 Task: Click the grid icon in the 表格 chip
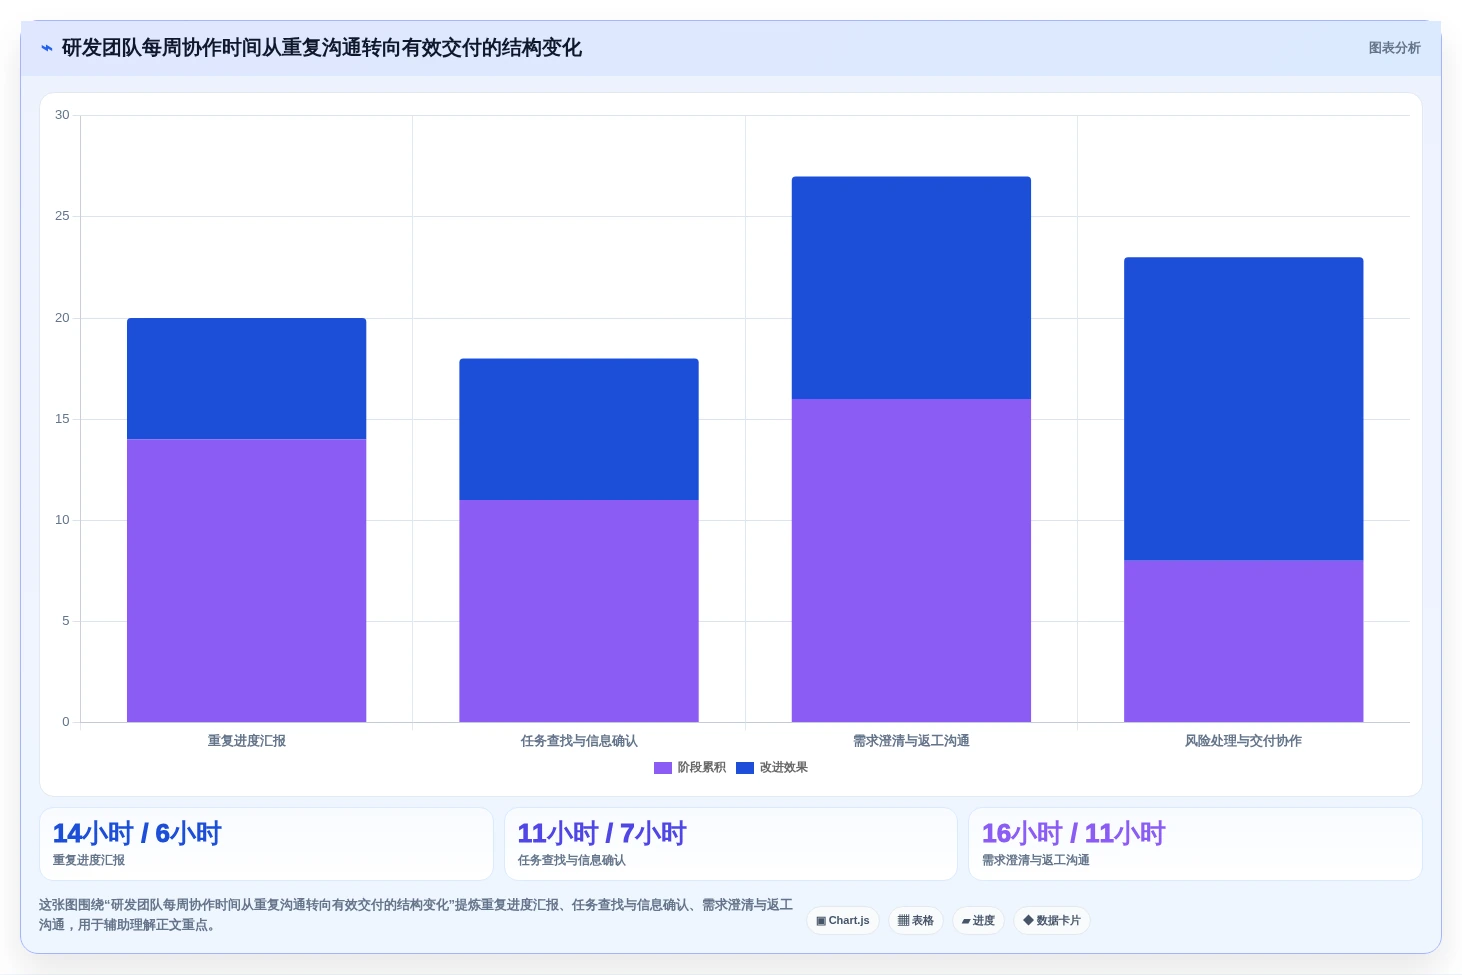click(903, 921)
